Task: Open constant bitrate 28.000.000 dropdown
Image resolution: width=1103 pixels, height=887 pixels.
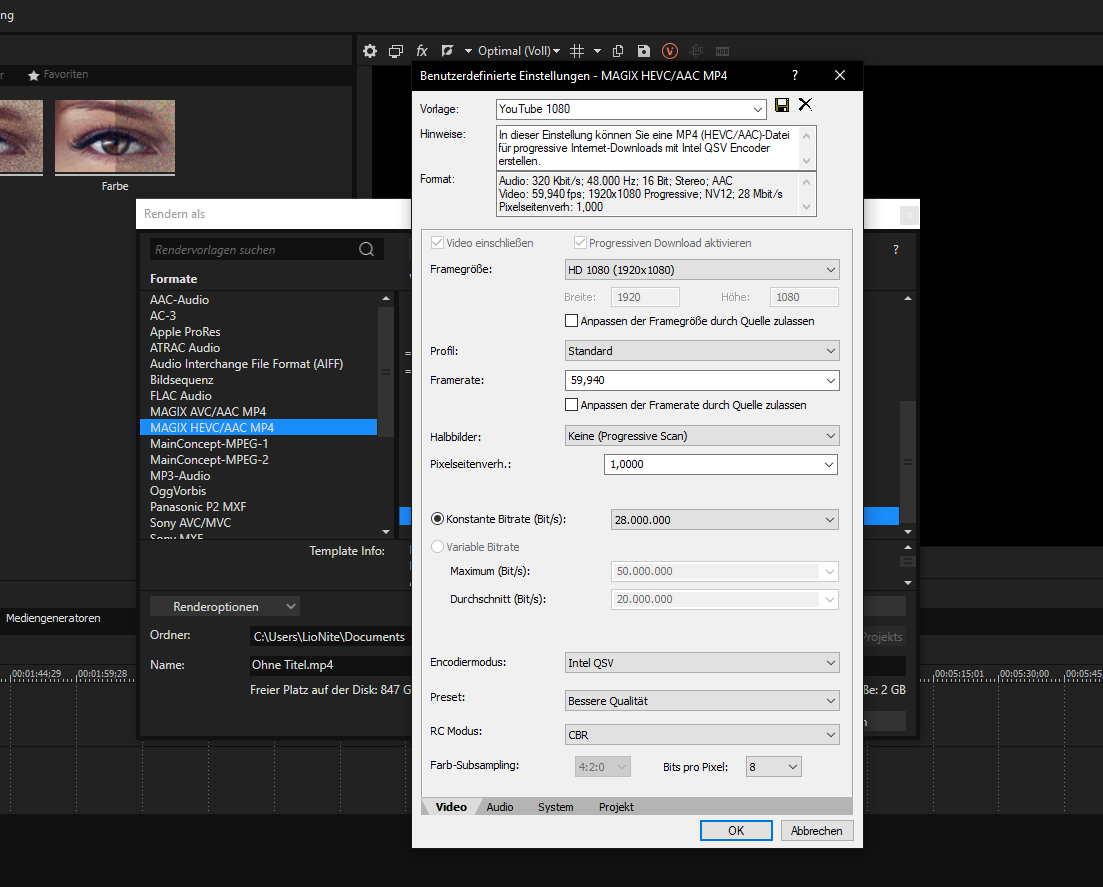Action: pos(725,520)
